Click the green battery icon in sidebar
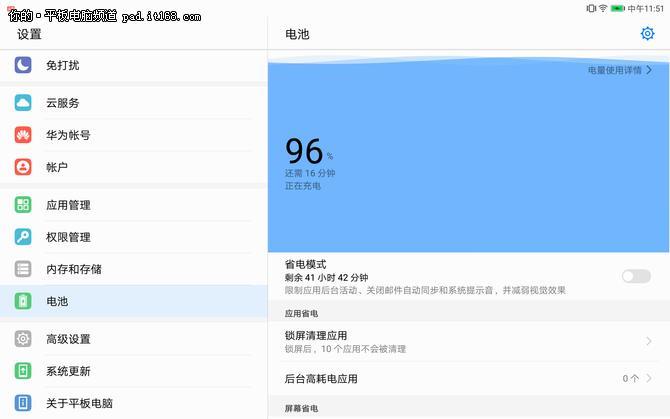The height and width of the screenshot is (419, 670). tap(23, 301)
